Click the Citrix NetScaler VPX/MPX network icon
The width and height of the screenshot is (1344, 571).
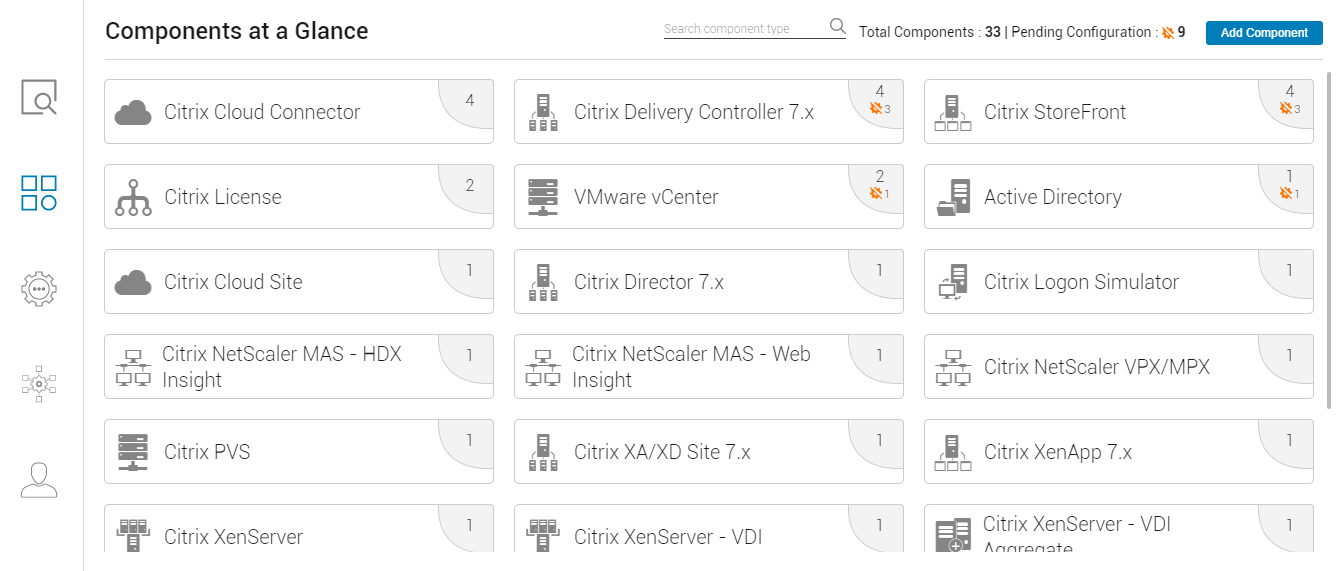pos(953,368)
